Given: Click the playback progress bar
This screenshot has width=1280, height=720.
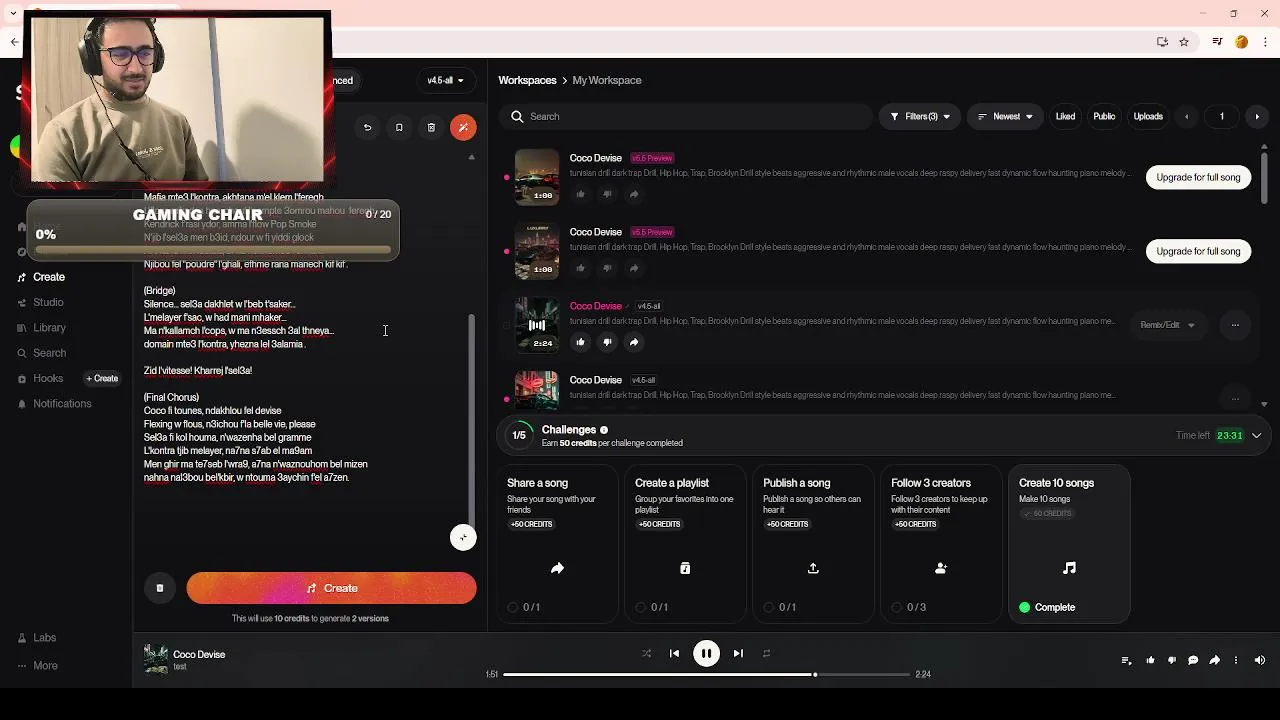Looking at the screenshot, I should click(706, 674).
